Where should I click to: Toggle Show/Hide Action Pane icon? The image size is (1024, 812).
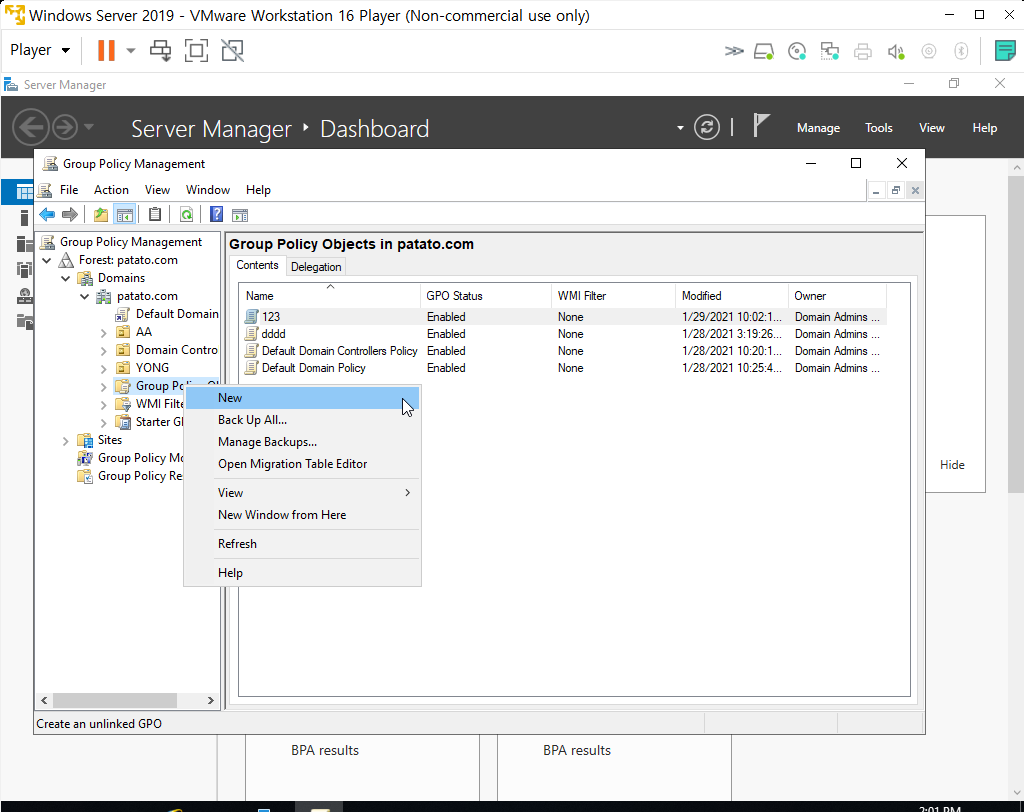coord(240,214)
